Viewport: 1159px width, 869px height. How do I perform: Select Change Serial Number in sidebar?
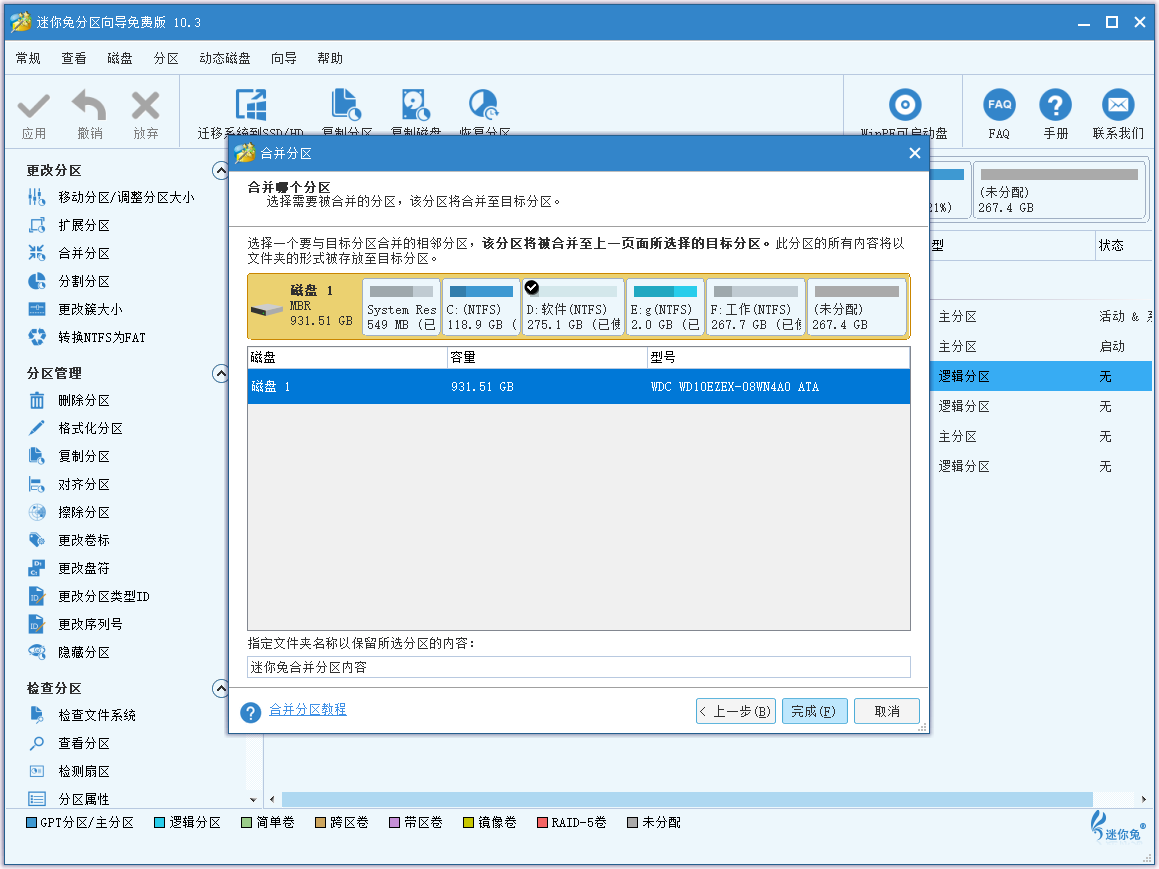(x=75, y=624)
